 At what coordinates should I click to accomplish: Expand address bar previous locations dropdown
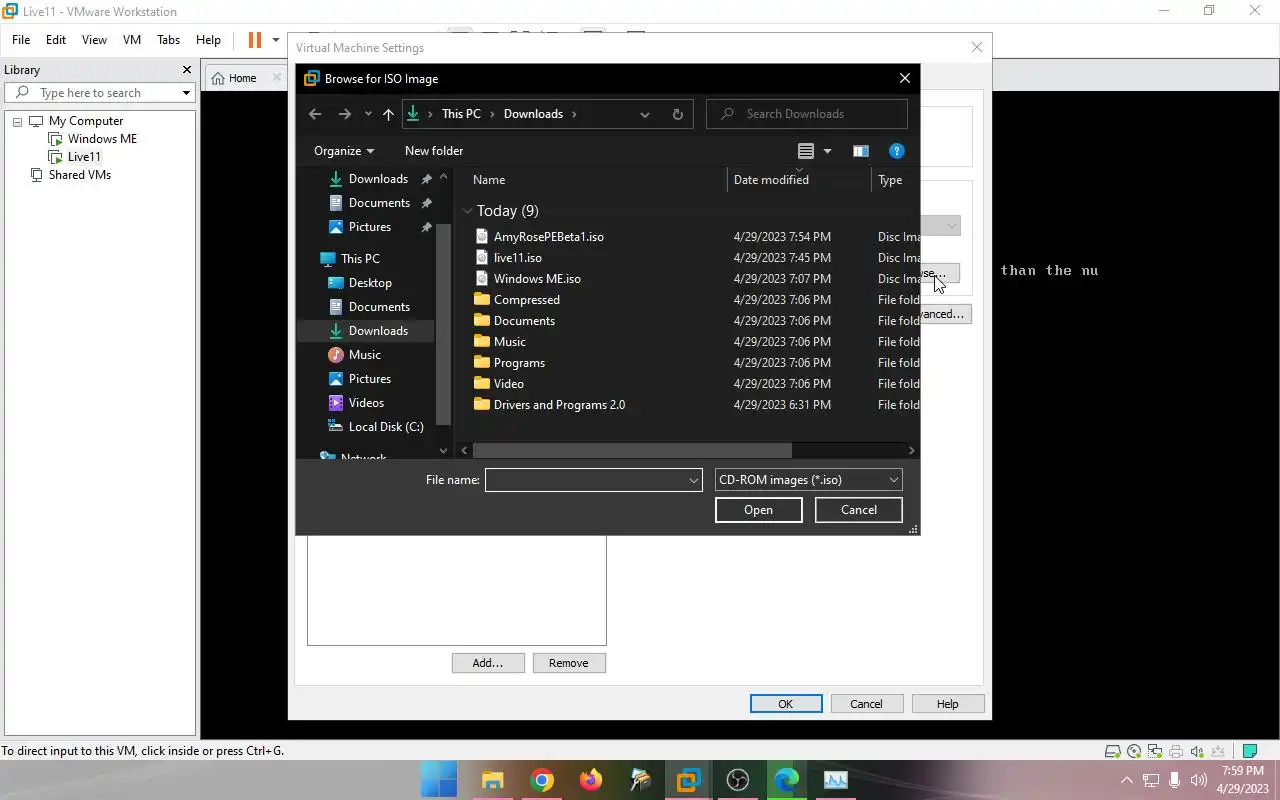point(645,114)
